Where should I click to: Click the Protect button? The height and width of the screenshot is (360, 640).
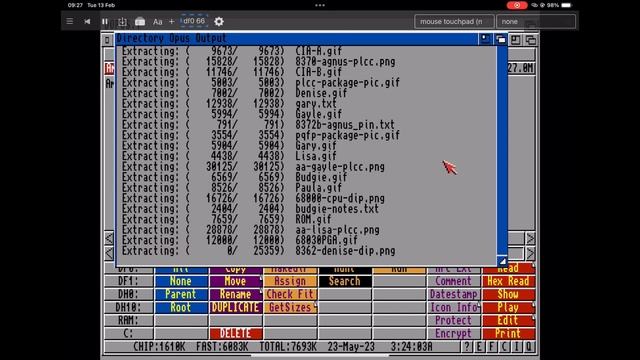point(453,320)
